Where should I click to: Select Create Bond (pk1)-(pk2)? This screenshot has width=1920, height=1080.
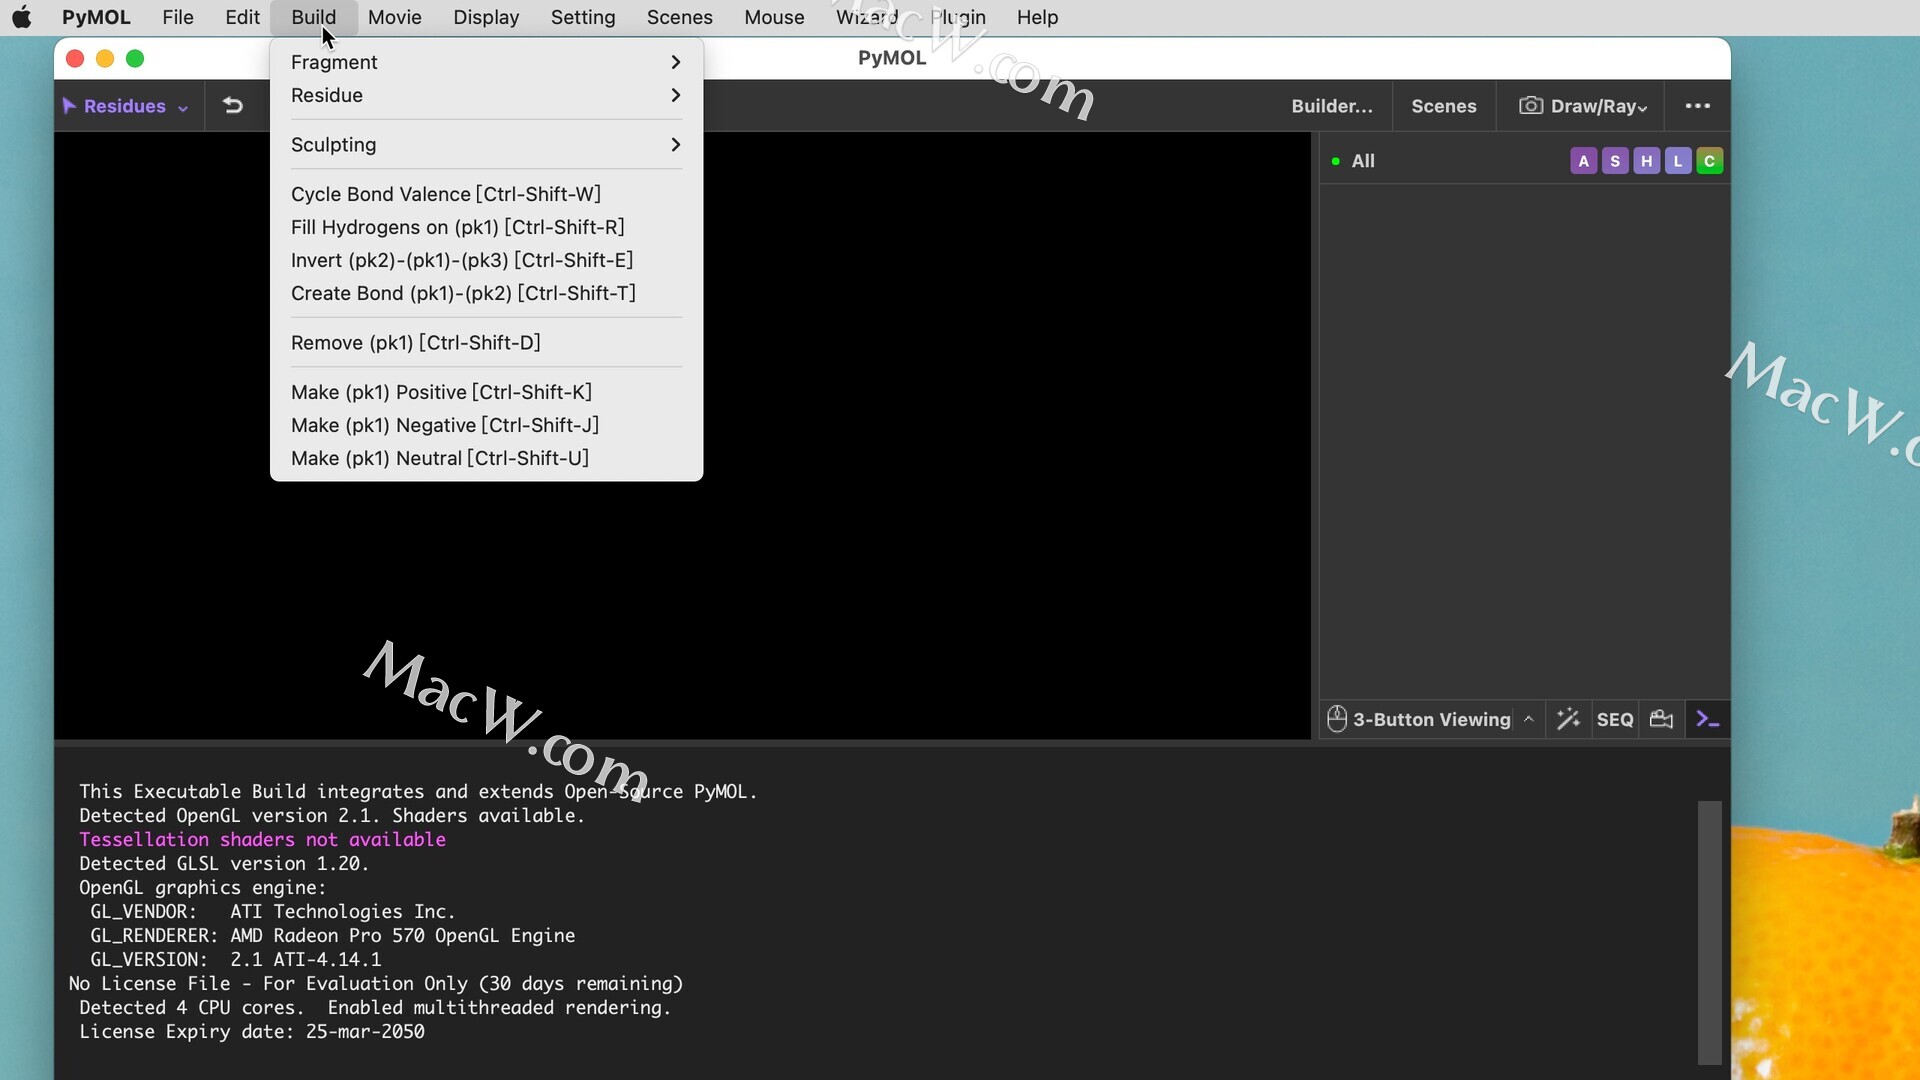pos(486,293)
